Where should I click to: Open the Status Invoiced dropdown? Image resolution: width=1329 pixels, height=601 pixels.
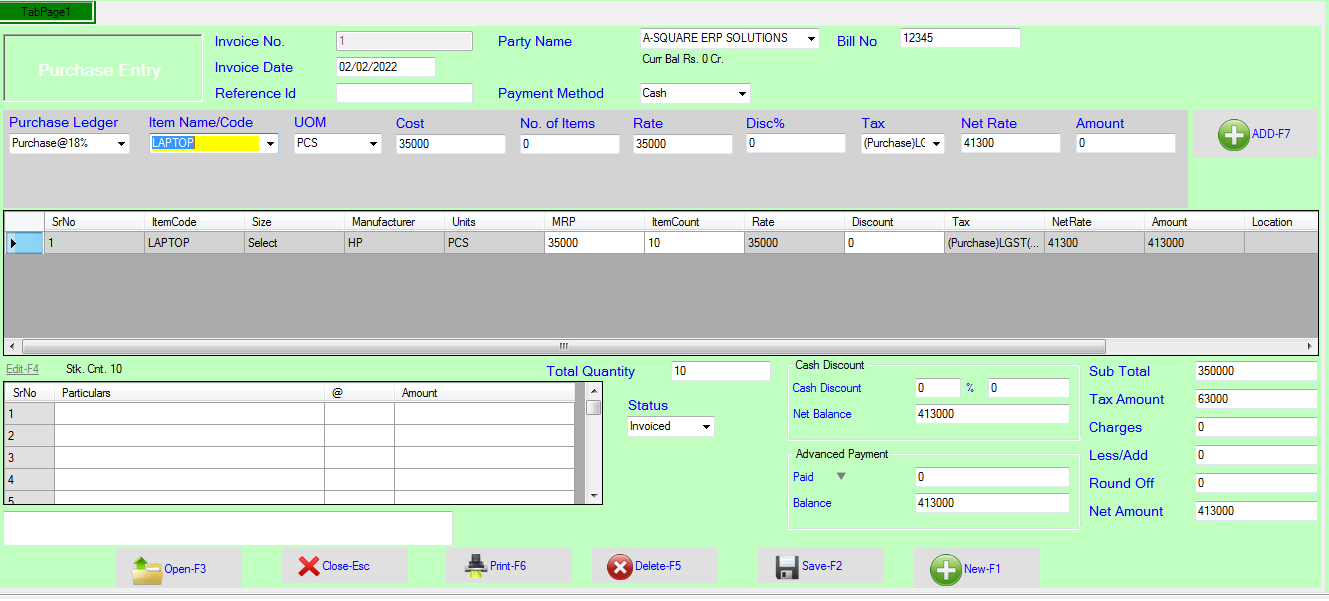coord(706,427)
